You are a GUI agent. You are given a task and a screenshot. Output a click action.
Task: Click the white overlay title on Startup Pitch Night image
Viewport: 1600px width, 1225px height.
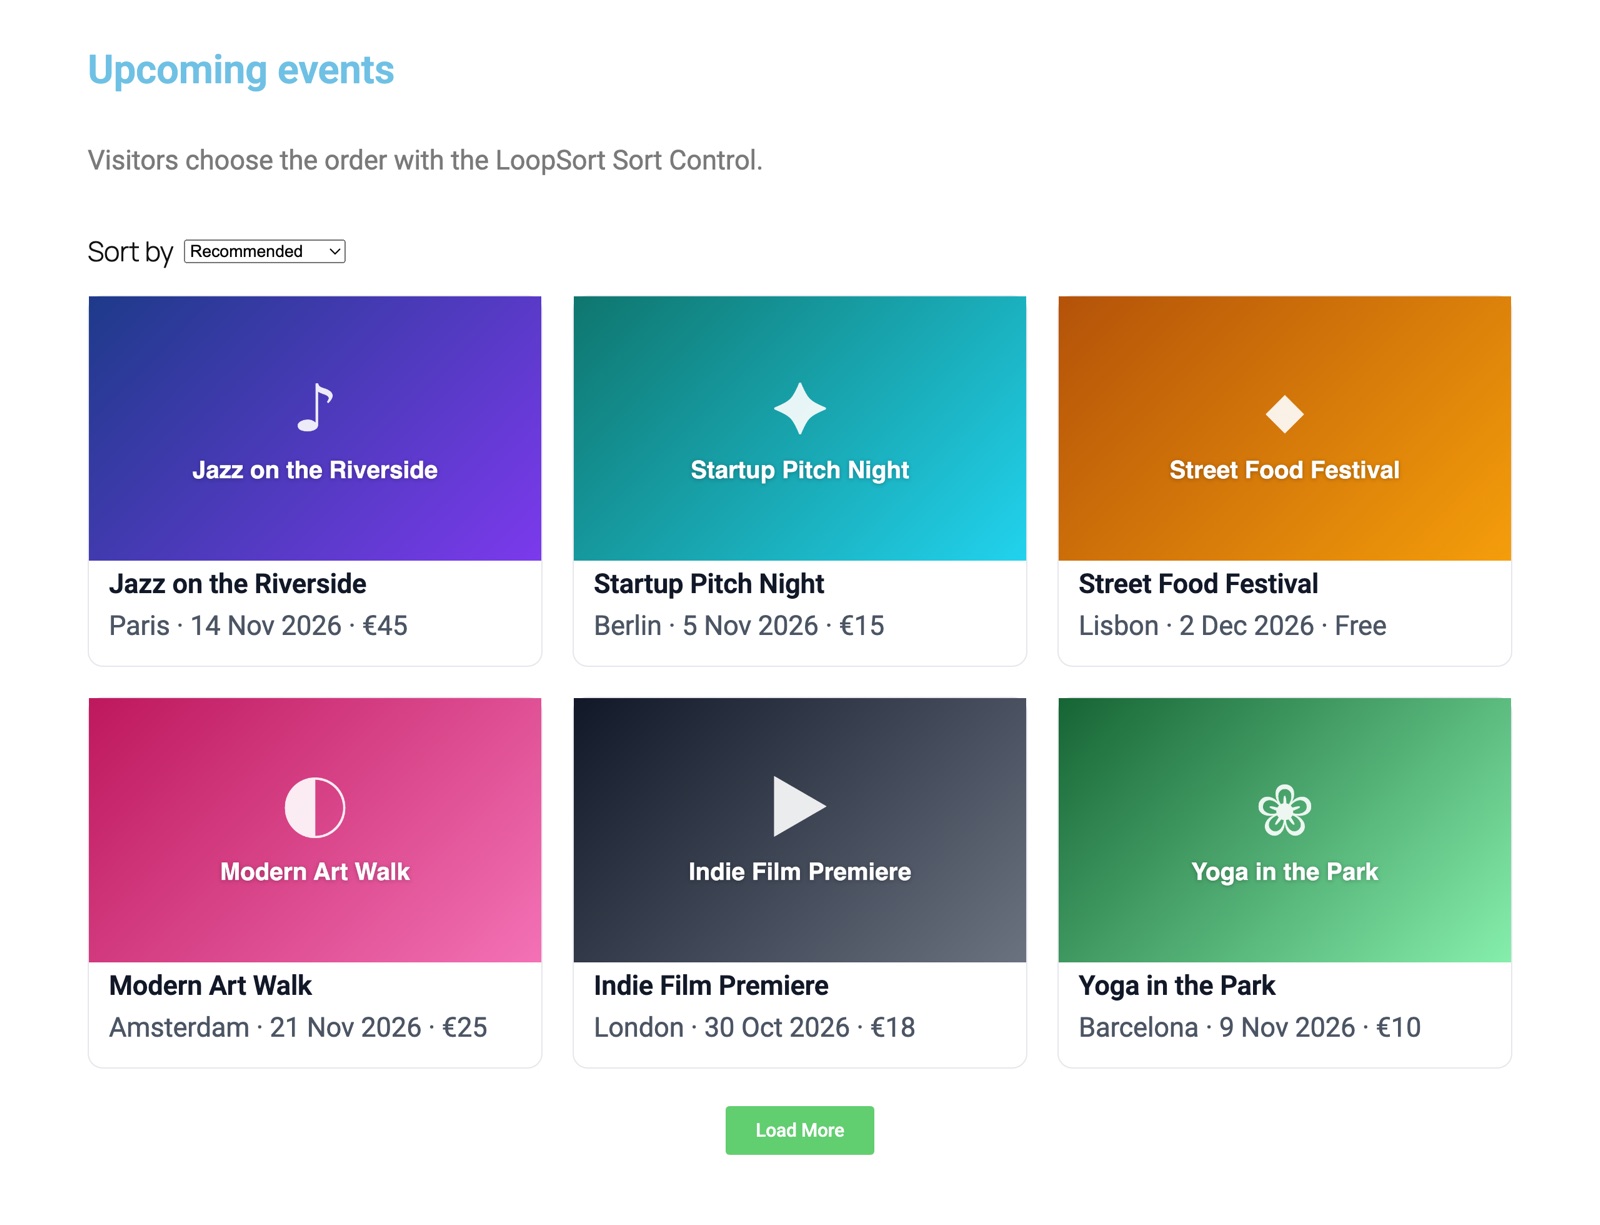coord(800,470)
